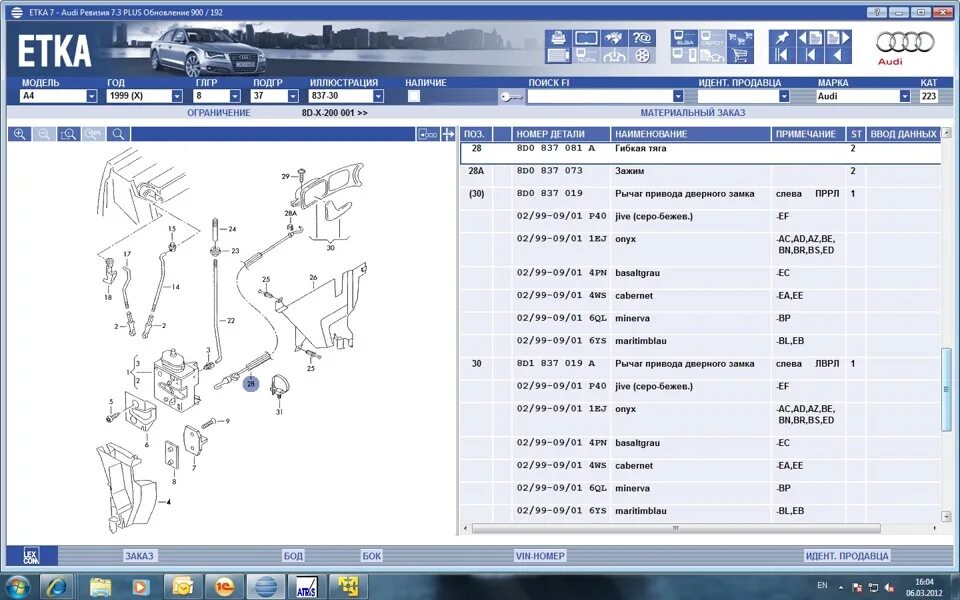Click the ОГРАНИЧЕНИЕ label

pyautogui.click(x=219, y=113)
